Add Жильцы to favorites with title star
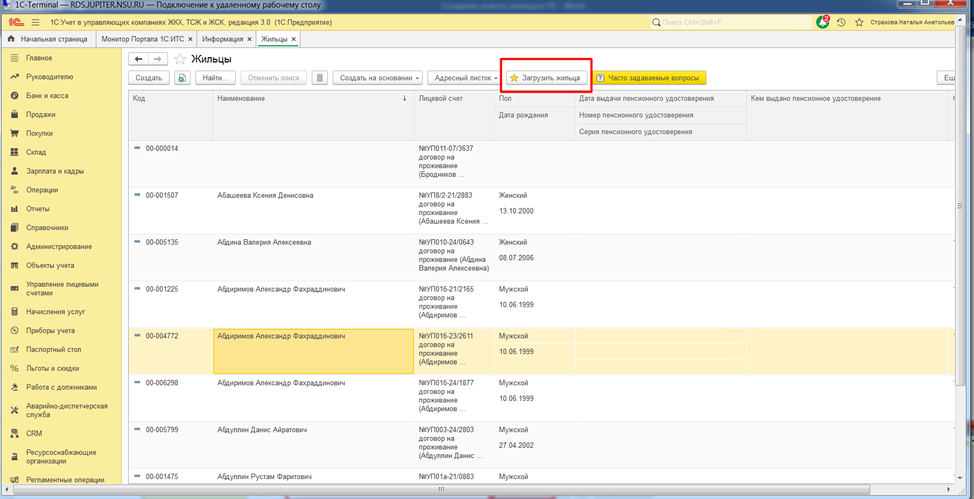Screen dimensions: 974x499 coord(180,59)
